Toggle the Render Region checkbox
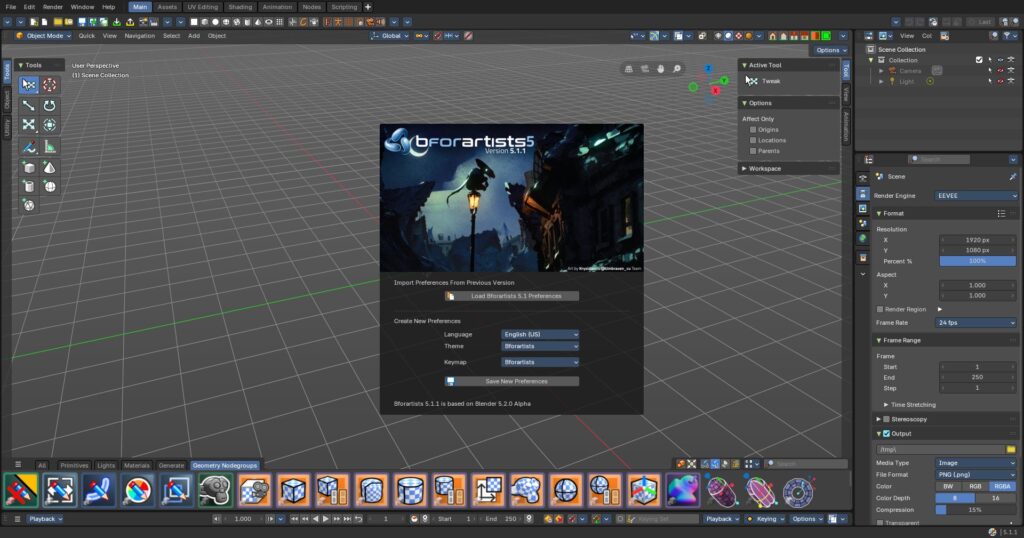 point(880,309)
